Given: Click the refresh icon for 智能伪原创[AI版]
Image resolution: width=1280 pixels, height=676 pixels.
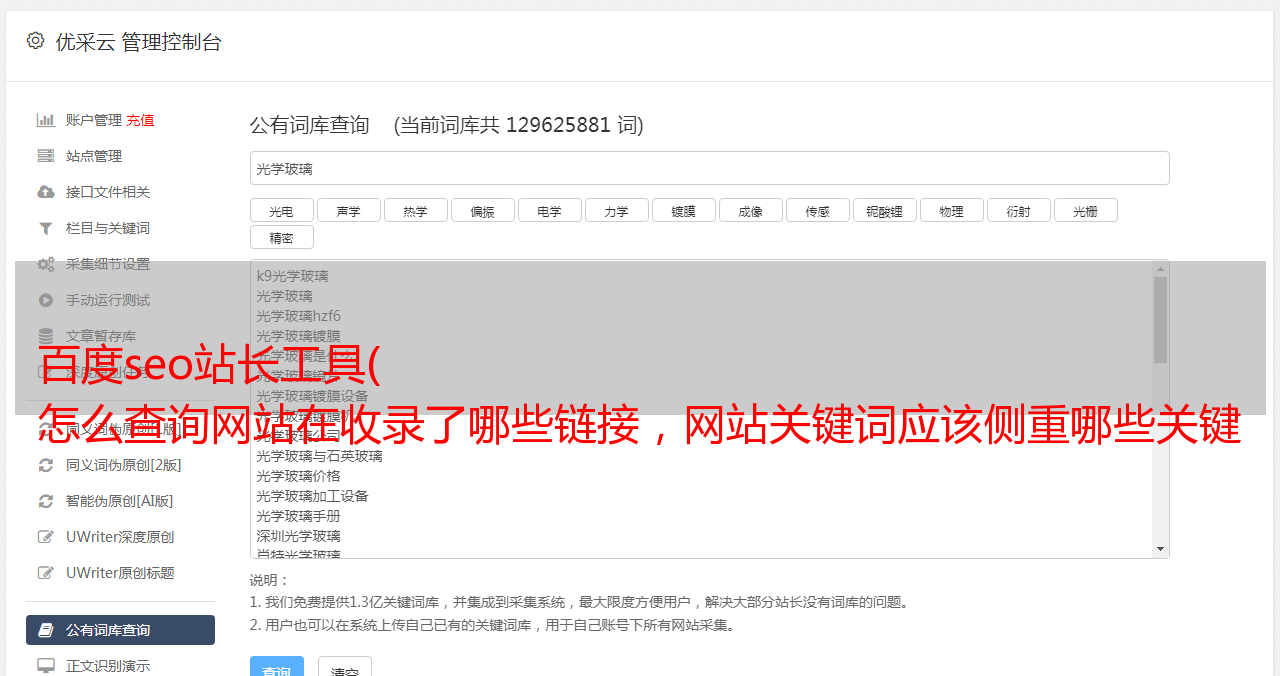Looking at the screenshot, I should [x=46, y=501].
